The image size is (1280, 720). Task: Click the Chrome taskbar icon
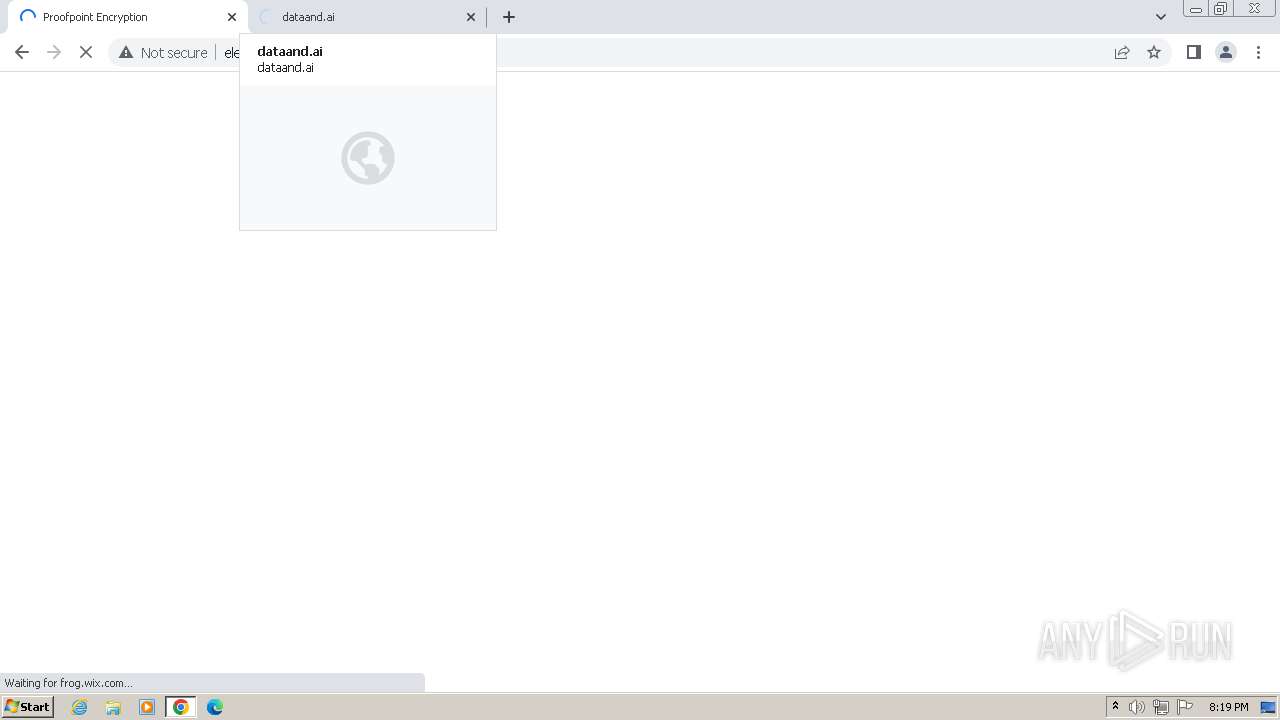pos(181,707)
